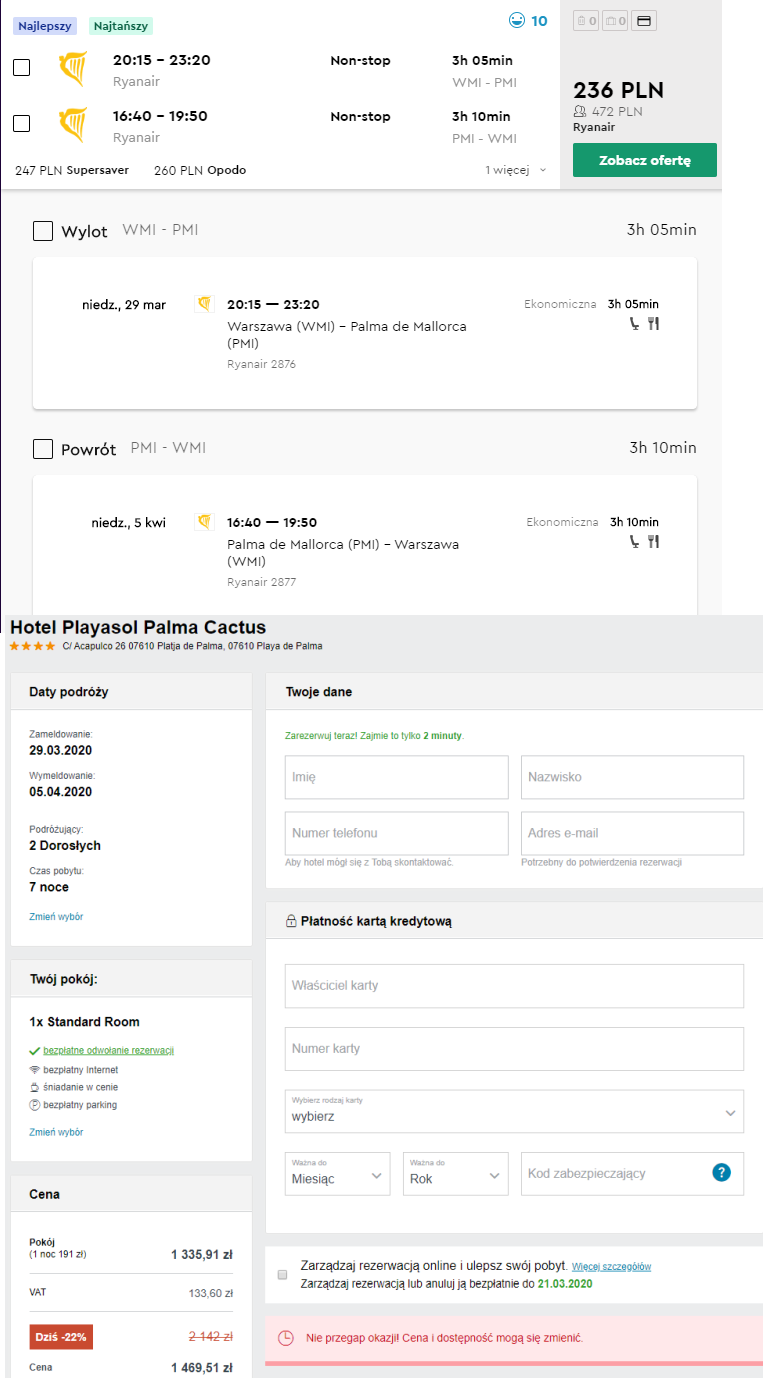Click meal icon for the 3h 05min segment
The height and width of the screenshot is (1378, 765).
click(x=654, y=323)
